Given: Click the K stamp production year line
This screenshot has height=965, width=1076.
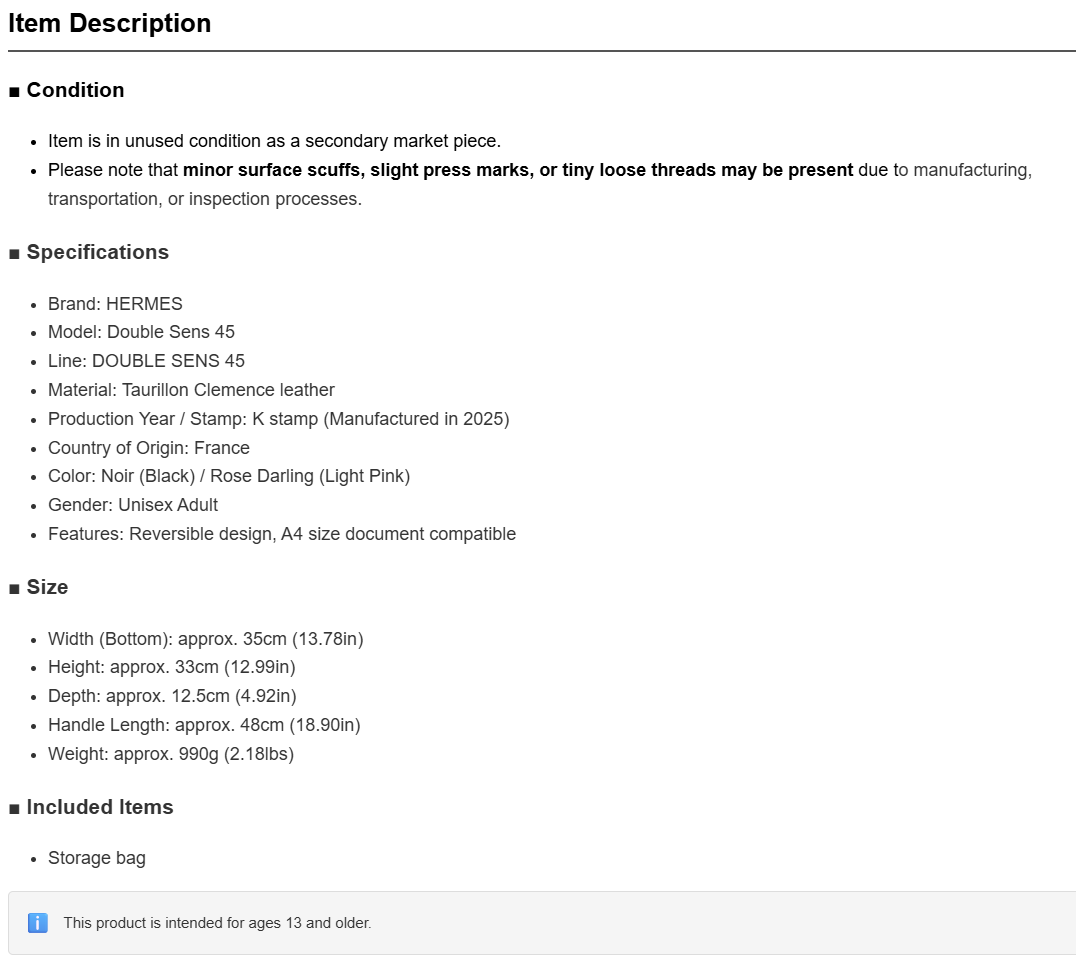Looking at the screenshot, I should [279, 419].
